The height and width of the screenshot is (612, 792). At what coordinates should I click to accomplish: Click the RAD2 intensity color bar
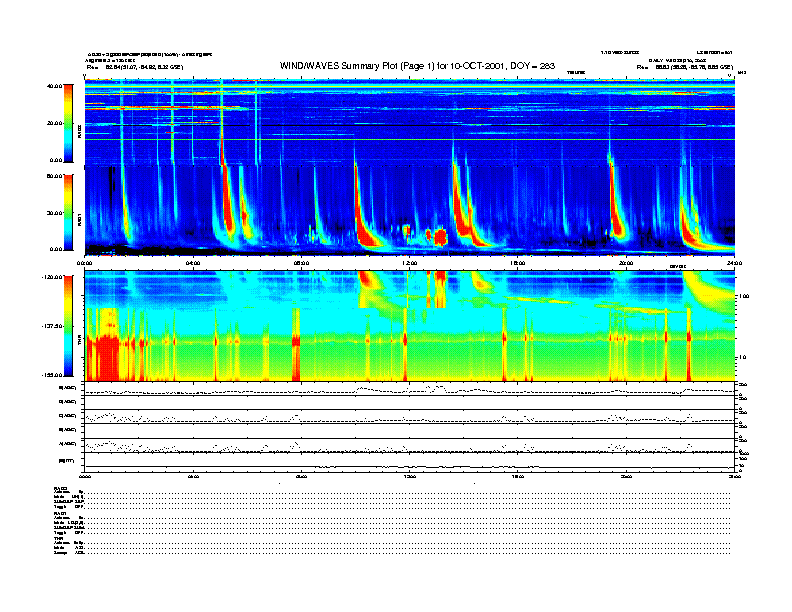(68, 123)
